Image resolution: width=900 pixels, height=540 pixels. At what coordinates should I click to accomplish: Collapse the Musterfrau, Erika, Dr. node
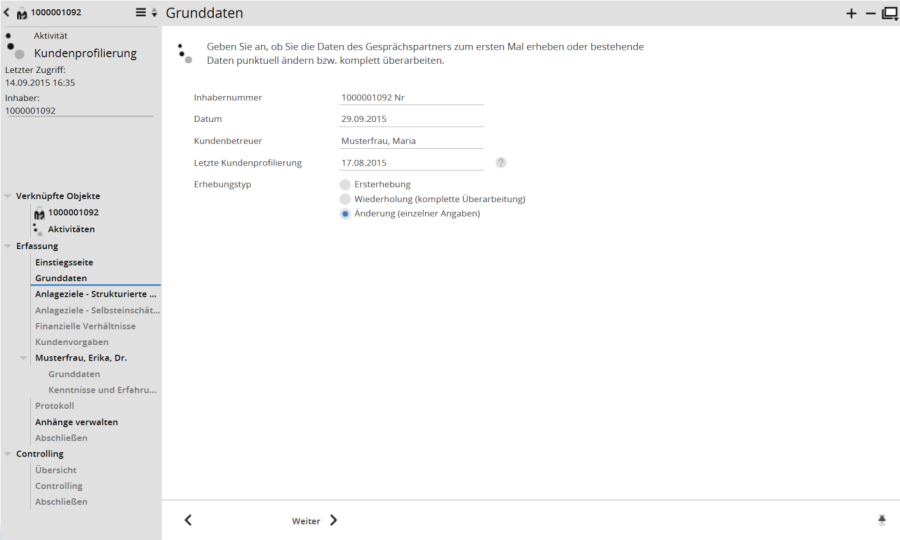(x=24, y=358)
